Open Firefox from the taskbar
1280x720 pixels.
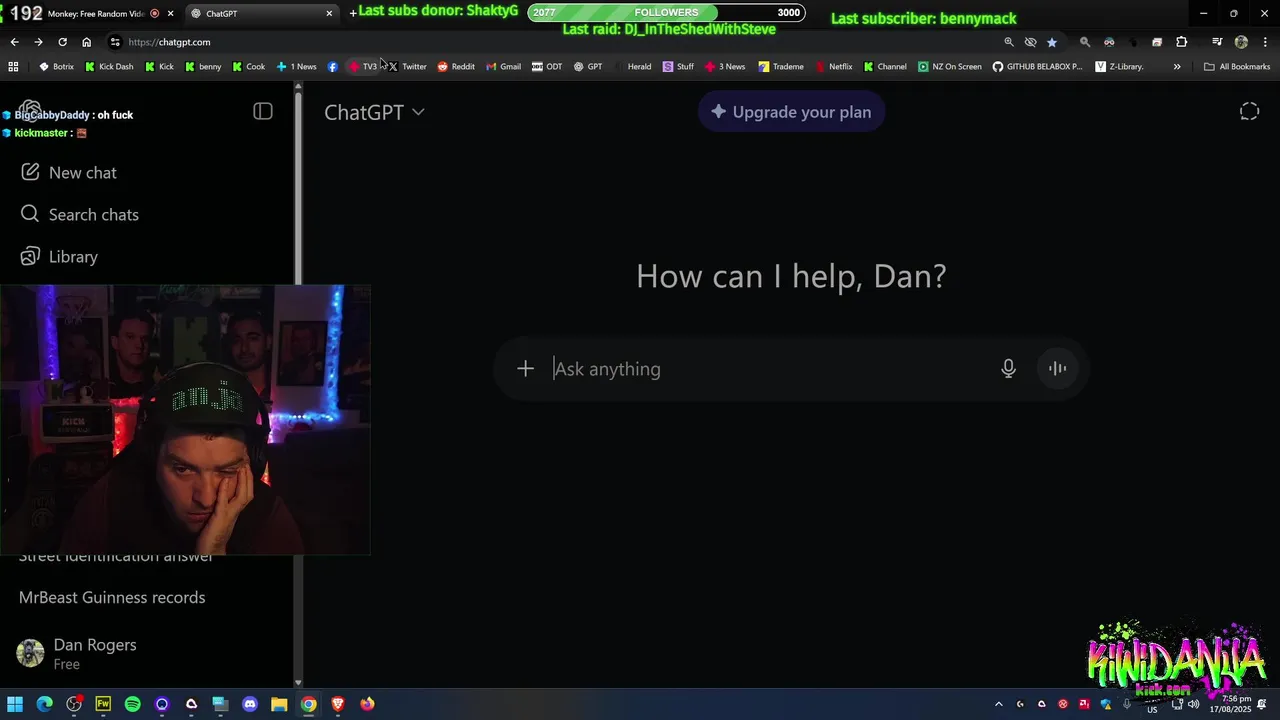point(367,704)
